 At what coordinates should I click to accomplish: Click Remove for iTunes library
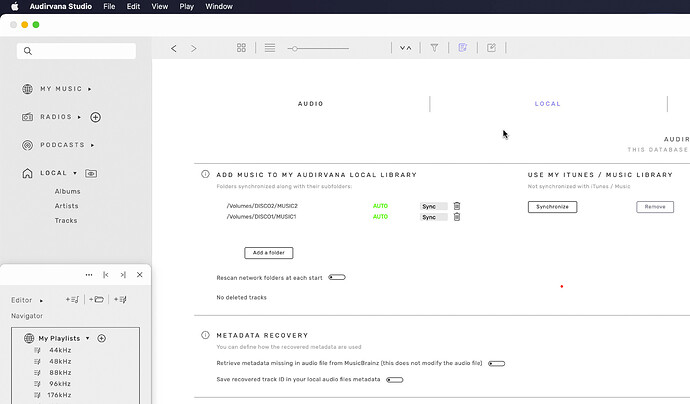[x=655, y=207]
